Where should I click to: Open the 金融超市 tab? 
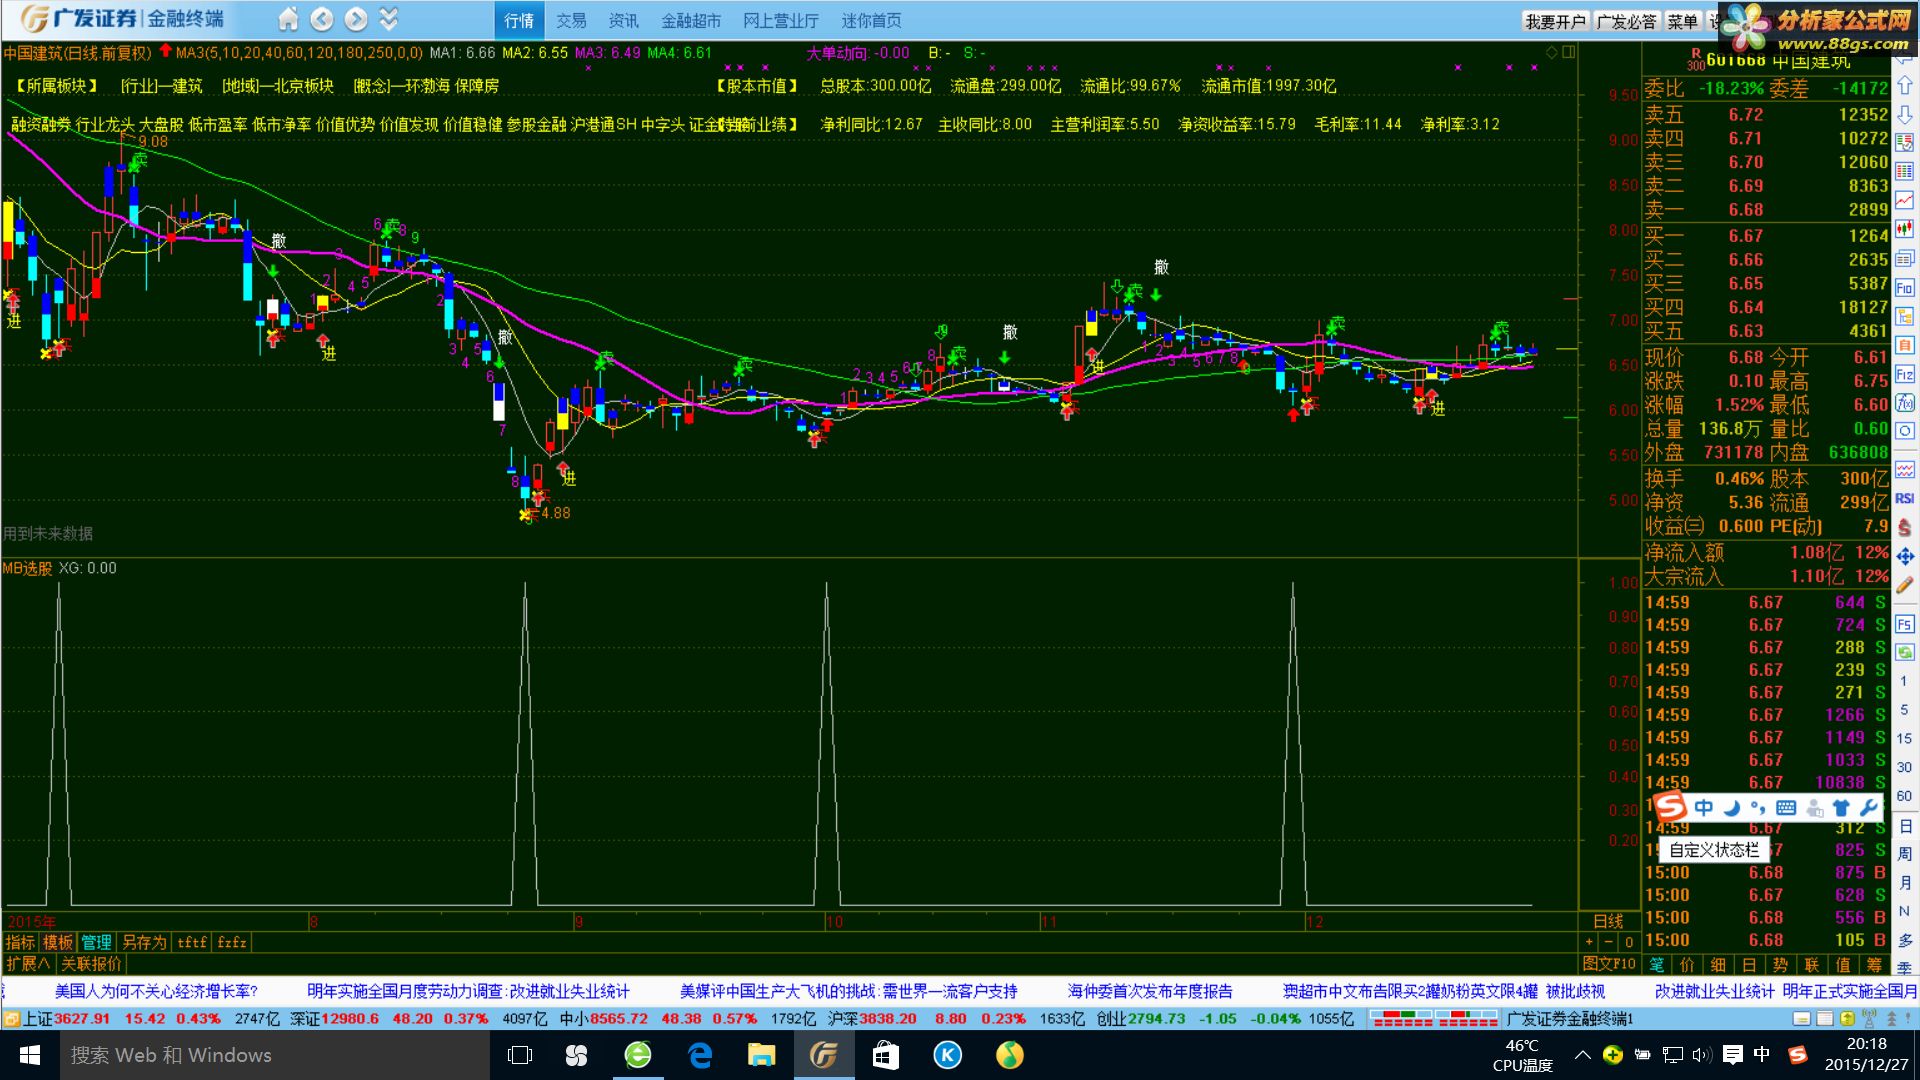pyautogui.click(x=691, y=21)
